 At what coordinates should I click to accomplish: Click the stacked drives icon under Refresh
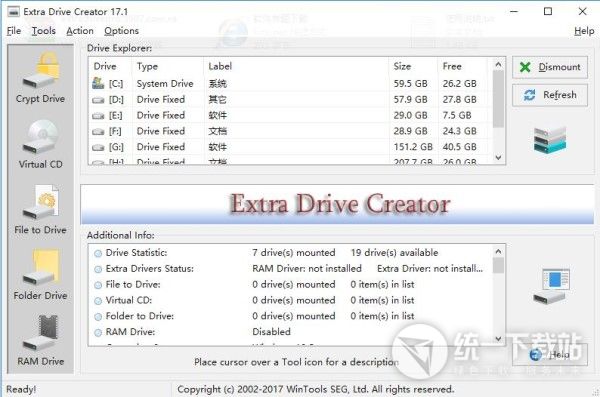550,140
